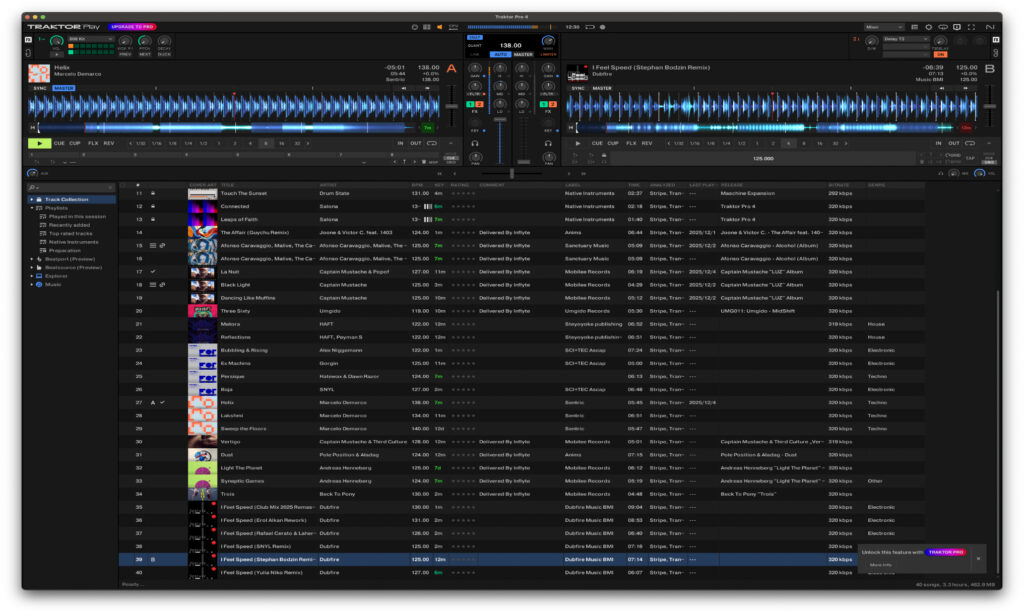Click the speaker icon in the top header
The image size is (1024, 614).
[x=440, y=27]
